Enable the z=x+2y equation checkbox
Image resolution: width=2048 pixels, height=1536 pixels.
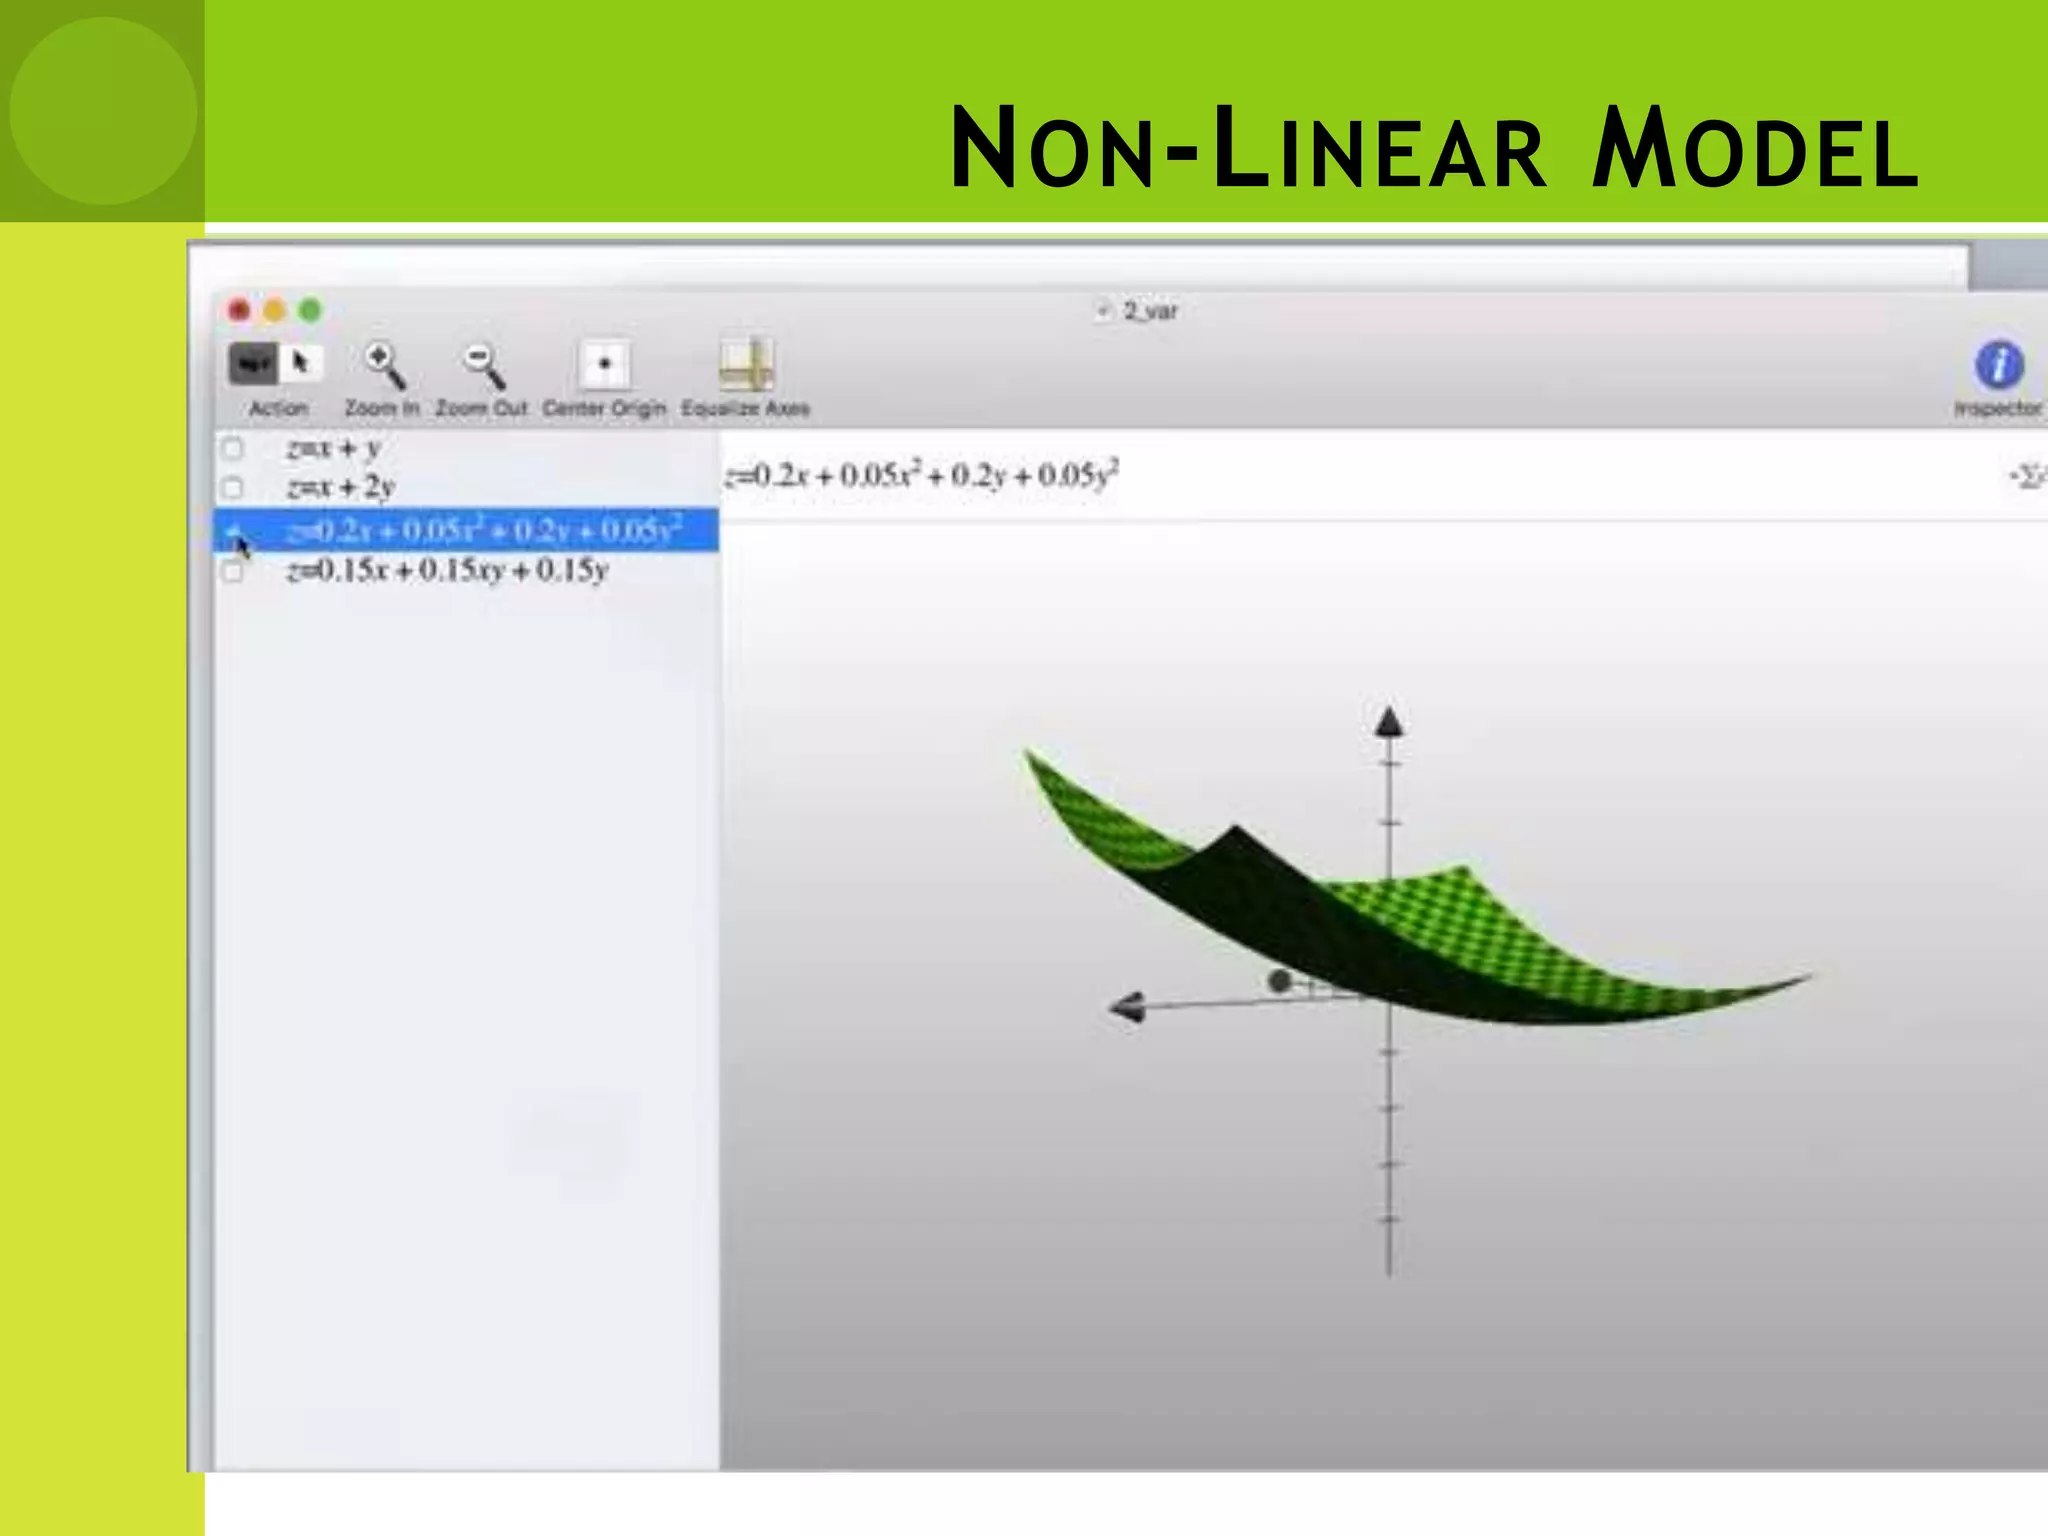pos(232,488)
